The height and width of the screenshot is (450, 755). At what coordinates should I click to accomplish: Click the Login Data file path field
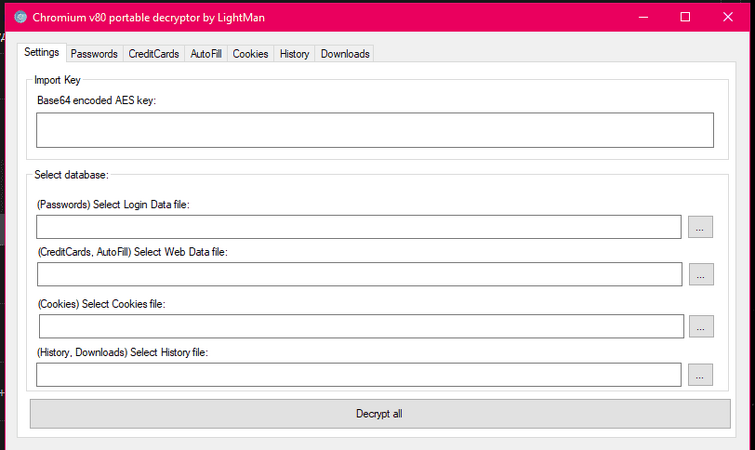point(359,227)
